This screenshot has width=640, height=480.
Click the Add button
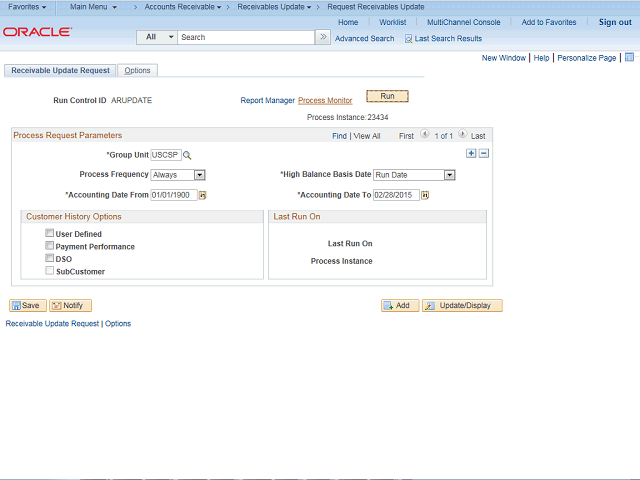coord(400,306)
